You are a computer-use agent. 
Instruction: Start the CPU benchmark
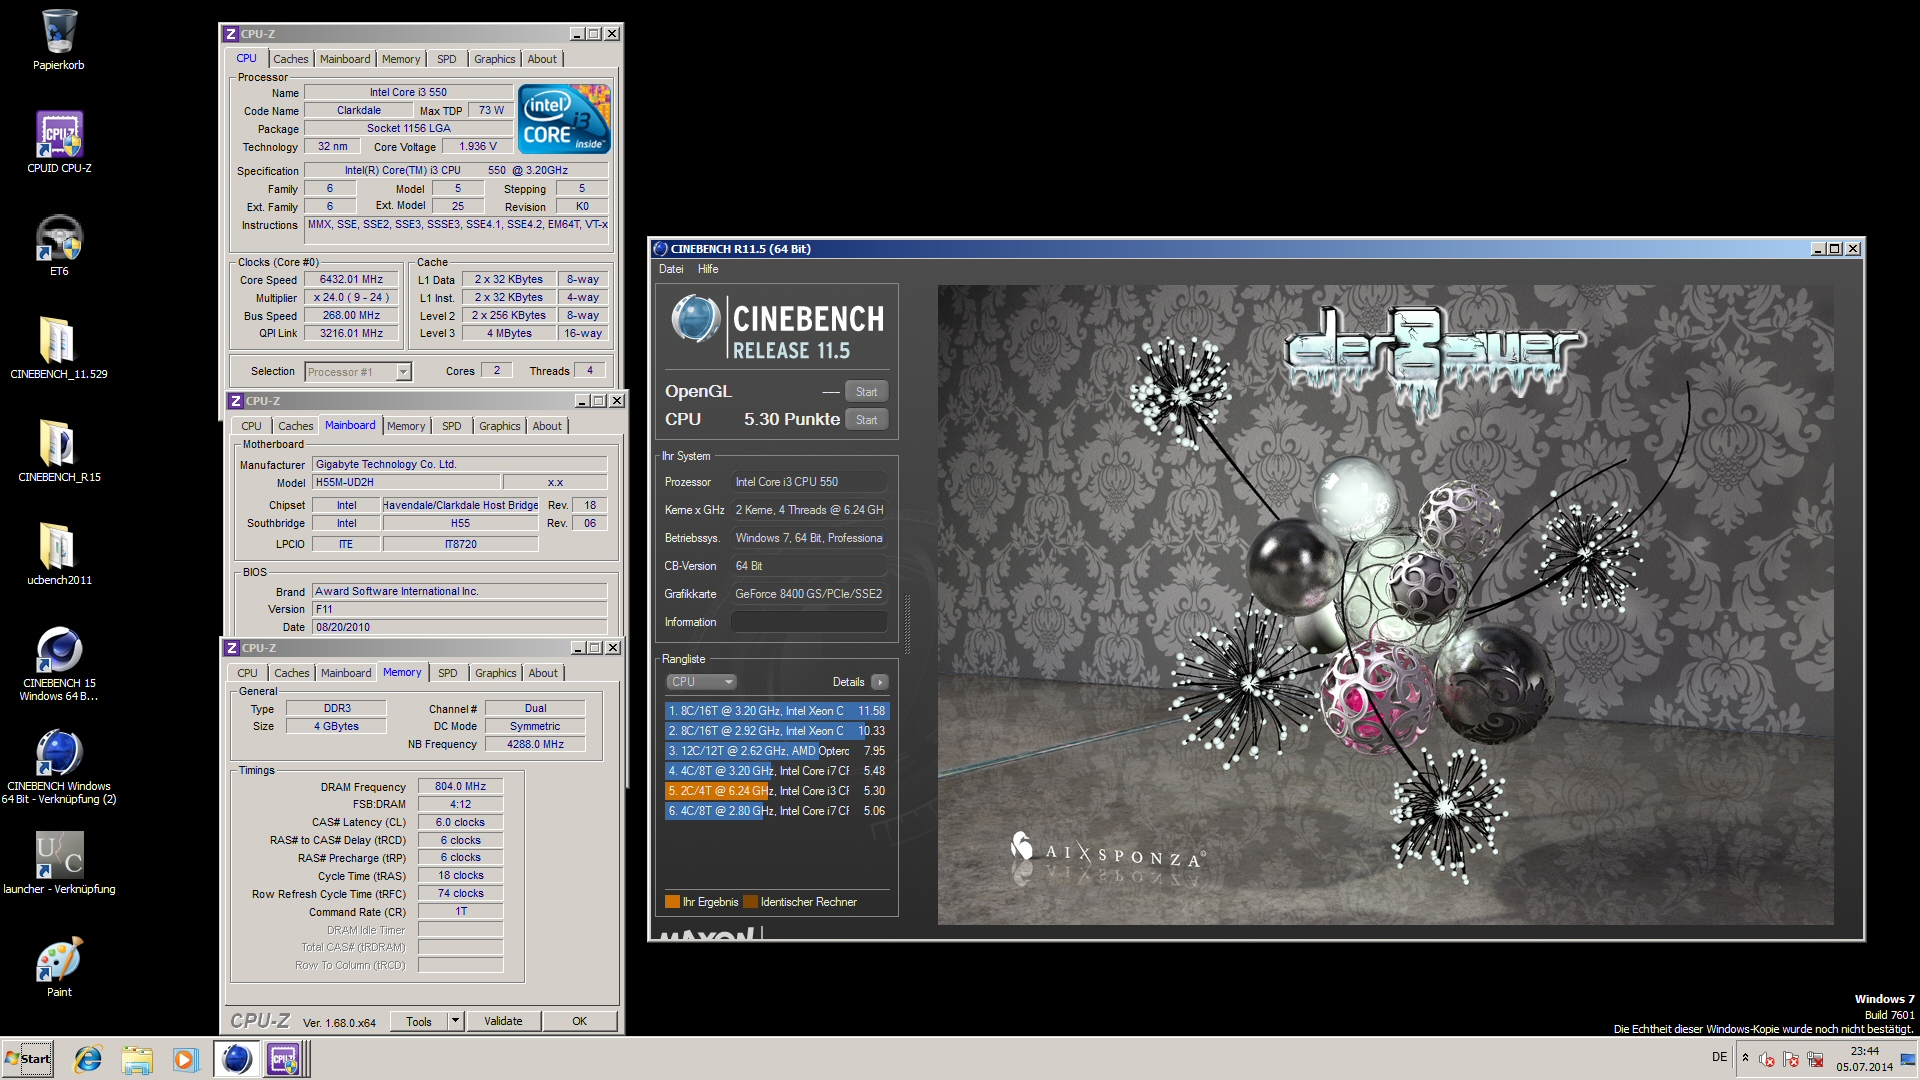[866, 420]
